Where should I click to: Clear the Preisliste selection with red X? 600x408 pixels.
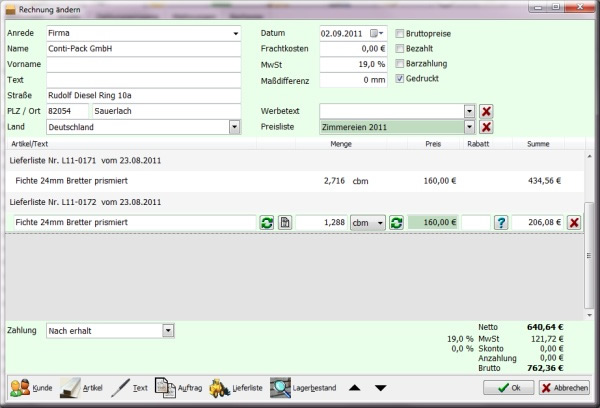coord(486,127)
